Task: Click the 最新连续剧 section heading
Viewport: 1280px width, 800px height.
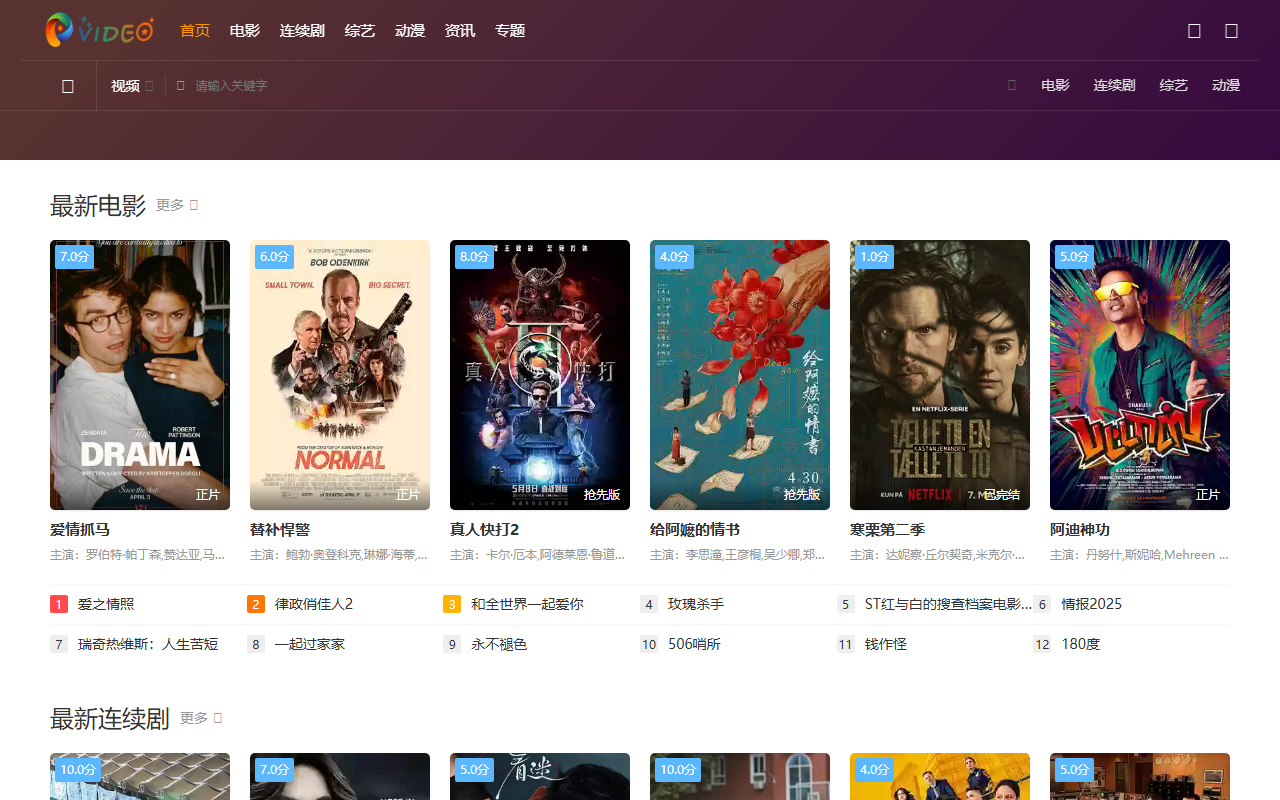Action: coord(110,719)
